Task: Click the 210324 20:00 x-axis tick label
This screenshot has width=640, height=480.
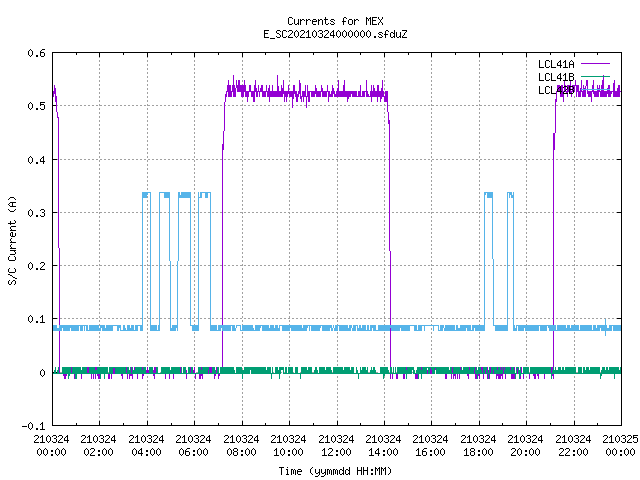Action: pyautogui.click(x=525, y=446)
